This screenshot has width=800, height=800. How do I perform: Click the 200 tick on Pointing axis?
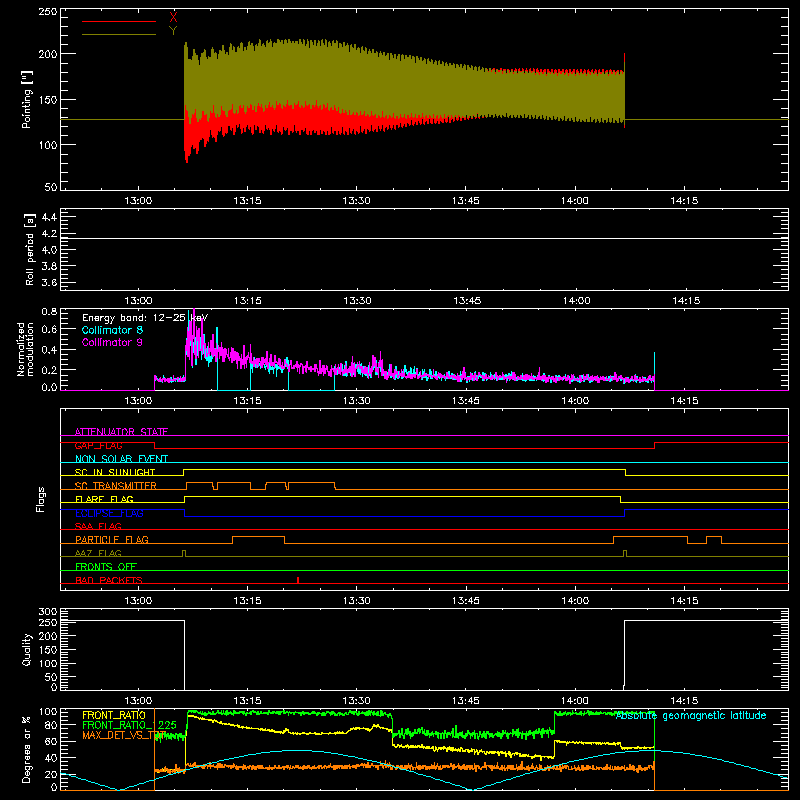(x=48, y=54)
